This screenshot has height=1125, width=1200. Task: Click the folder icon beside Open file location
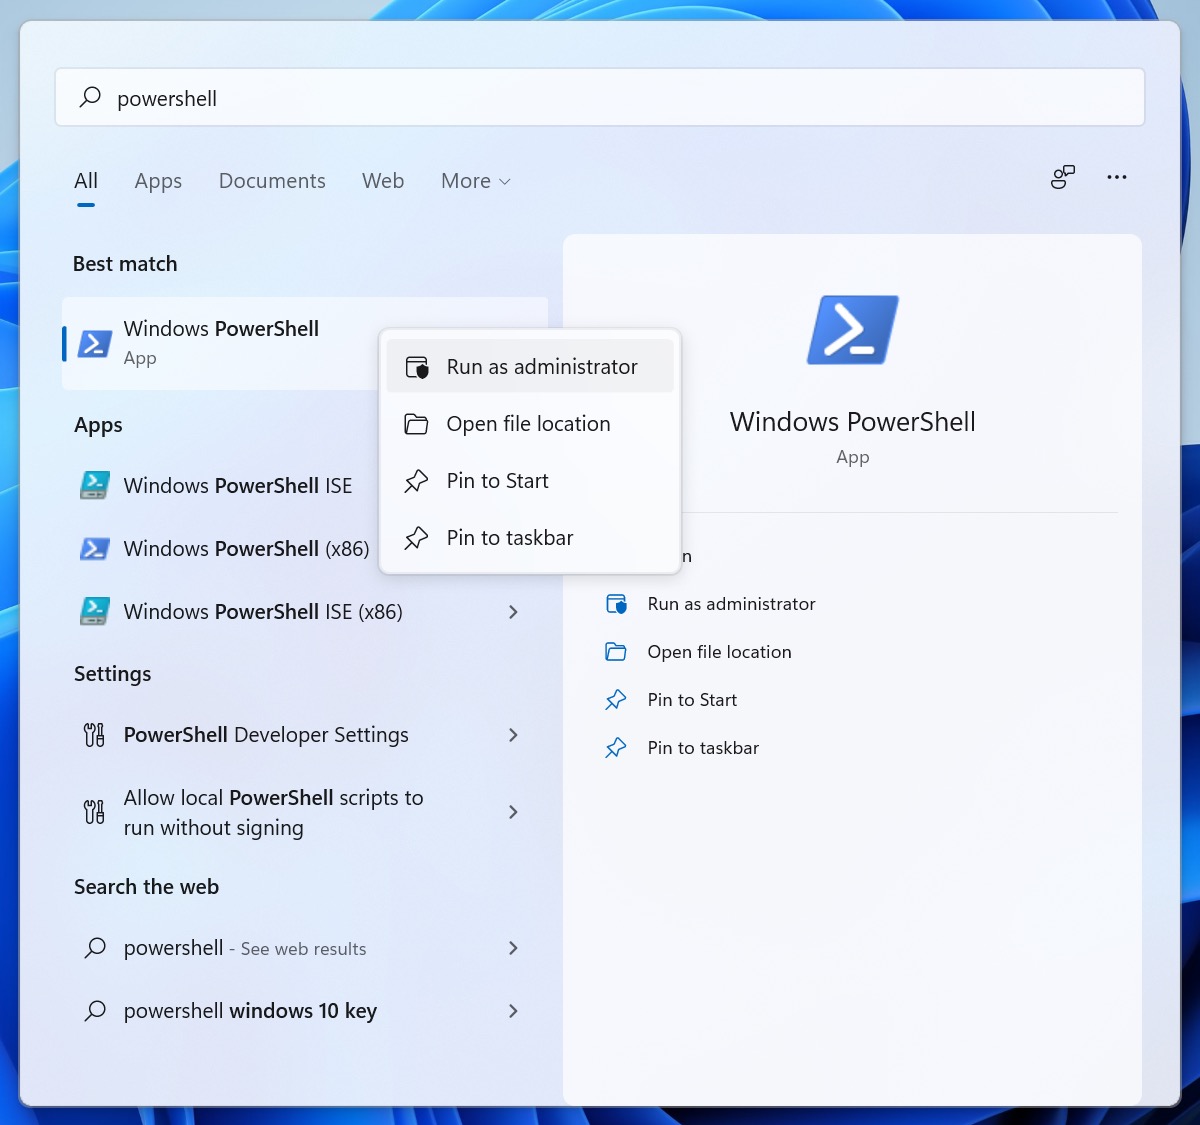[x=416, y=423]
